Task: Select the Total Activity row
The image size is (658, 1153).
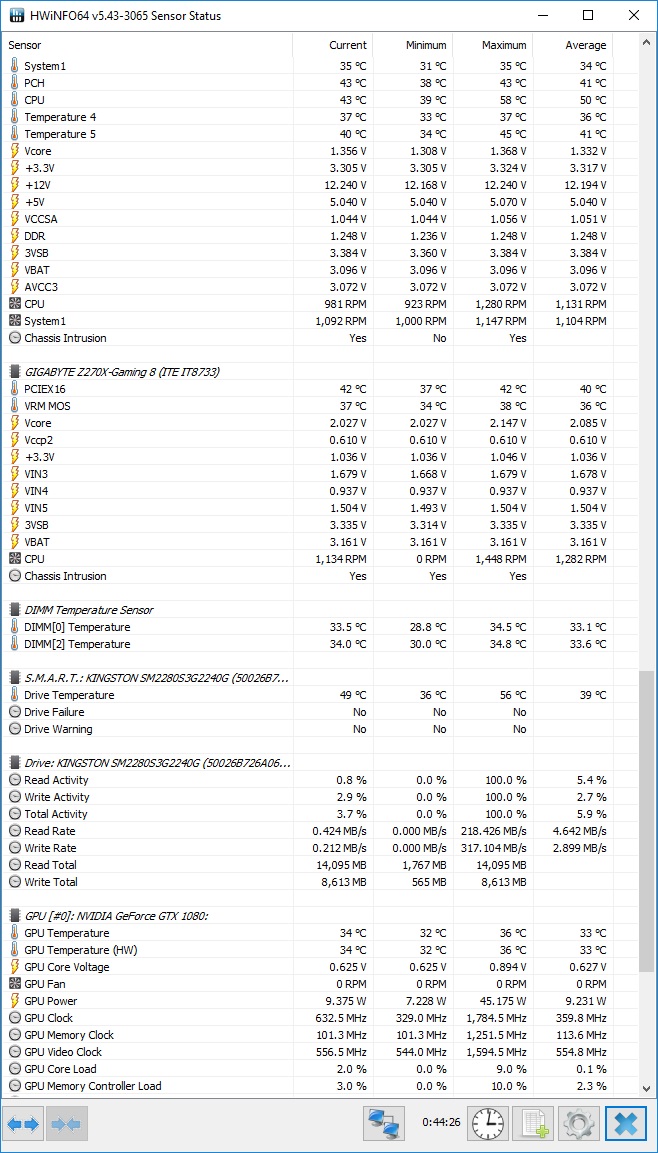Action: click(x=307, y=813)
